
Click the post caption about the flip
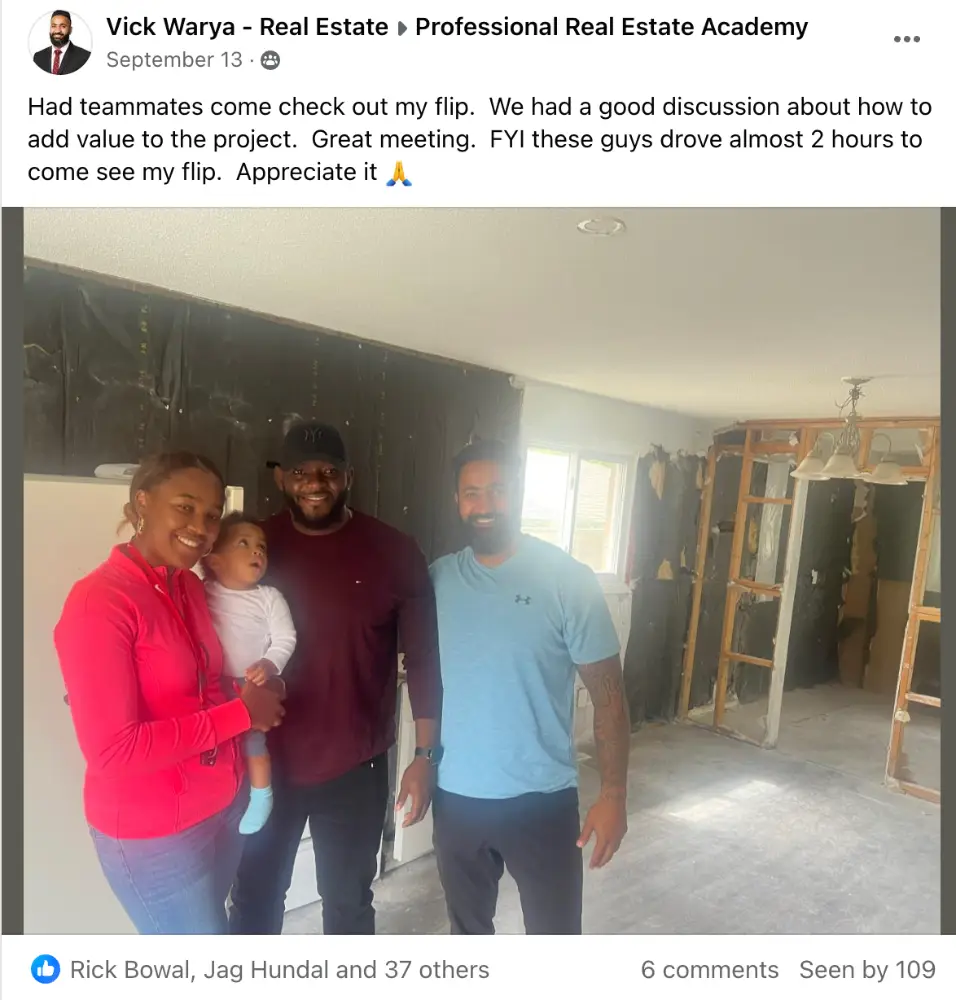click(480, 139)
